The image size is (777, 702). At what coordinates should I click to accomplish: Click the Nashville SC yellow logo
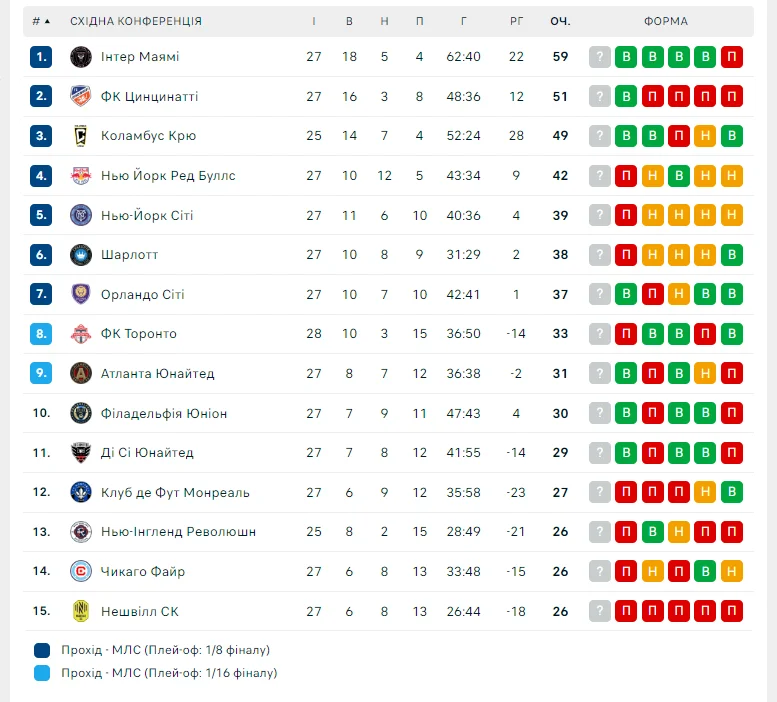point(81,611)
